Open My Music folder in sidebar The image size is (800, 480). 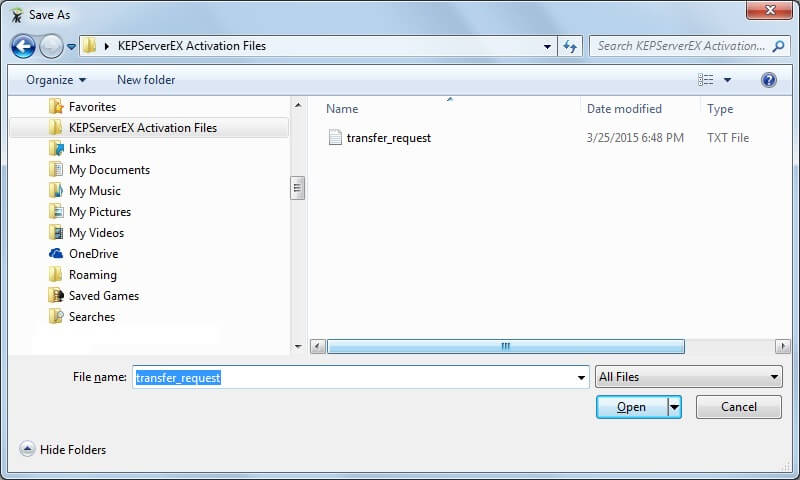pyautogui.click(x=94, y=191)
